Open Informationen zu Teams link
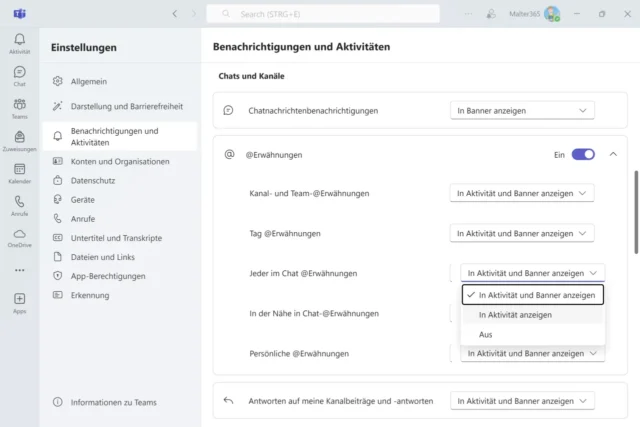The width and height of the screenshot is (640, 427). 112,402
